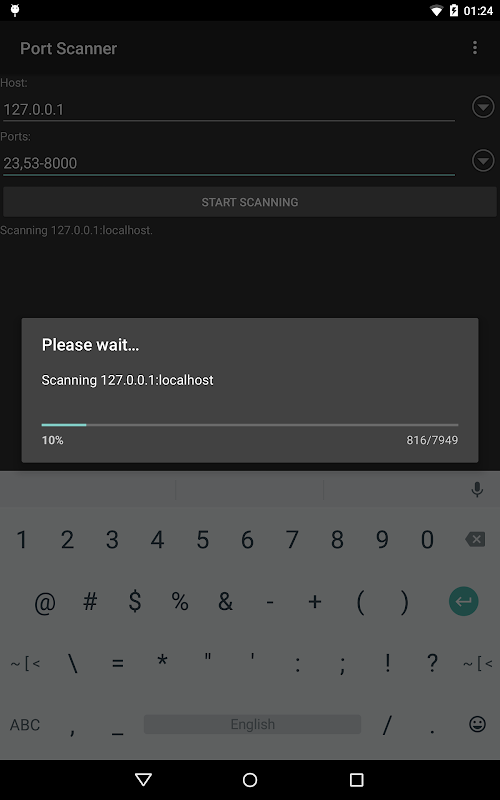The height and width of the screenshot is (800, 500).
Task: Expand the Ports dropdown arrow
Action: point(483,161)
